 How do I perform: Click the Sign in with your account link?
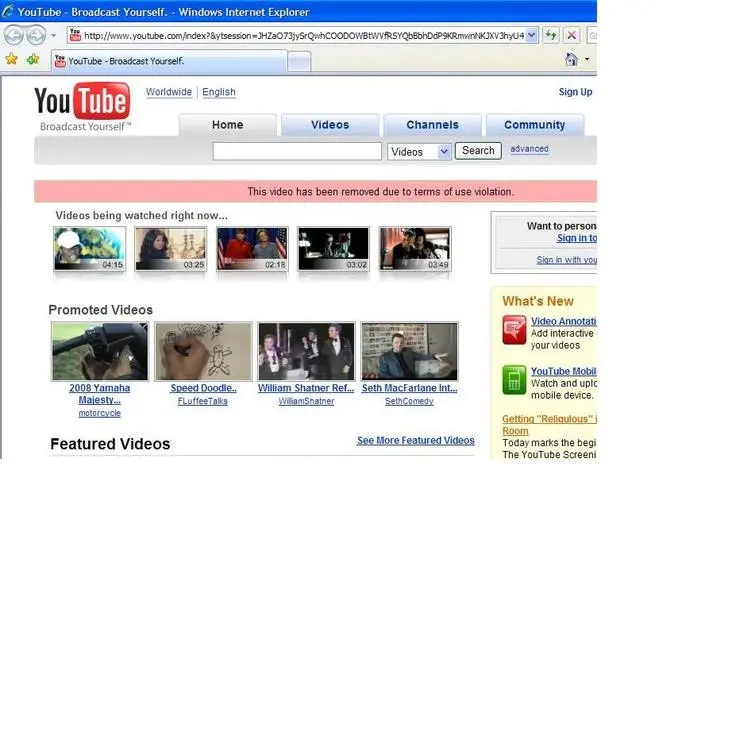pos(566,260)
